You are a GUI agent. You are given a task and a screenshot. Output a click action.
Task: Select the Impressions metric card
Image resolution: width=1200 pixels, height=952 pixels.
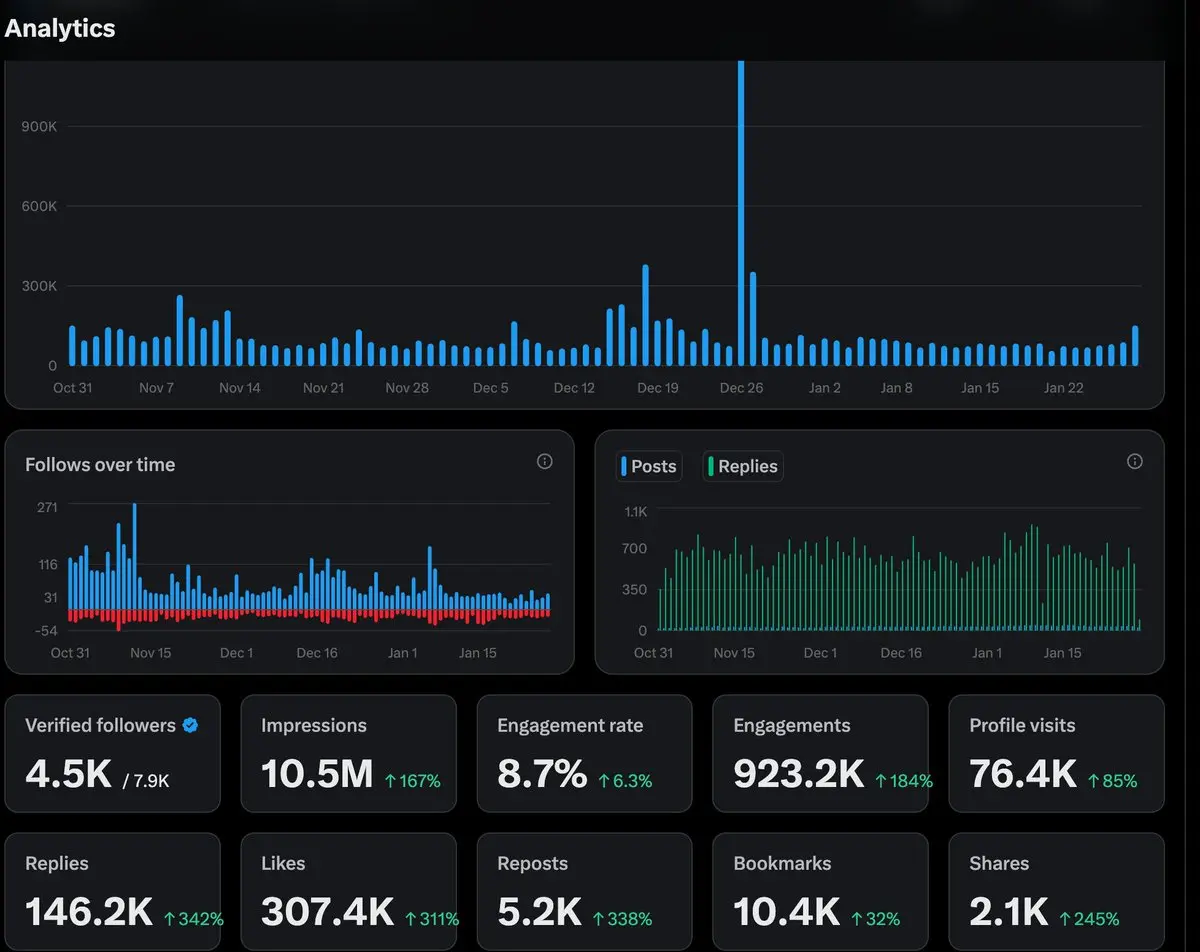348,754
